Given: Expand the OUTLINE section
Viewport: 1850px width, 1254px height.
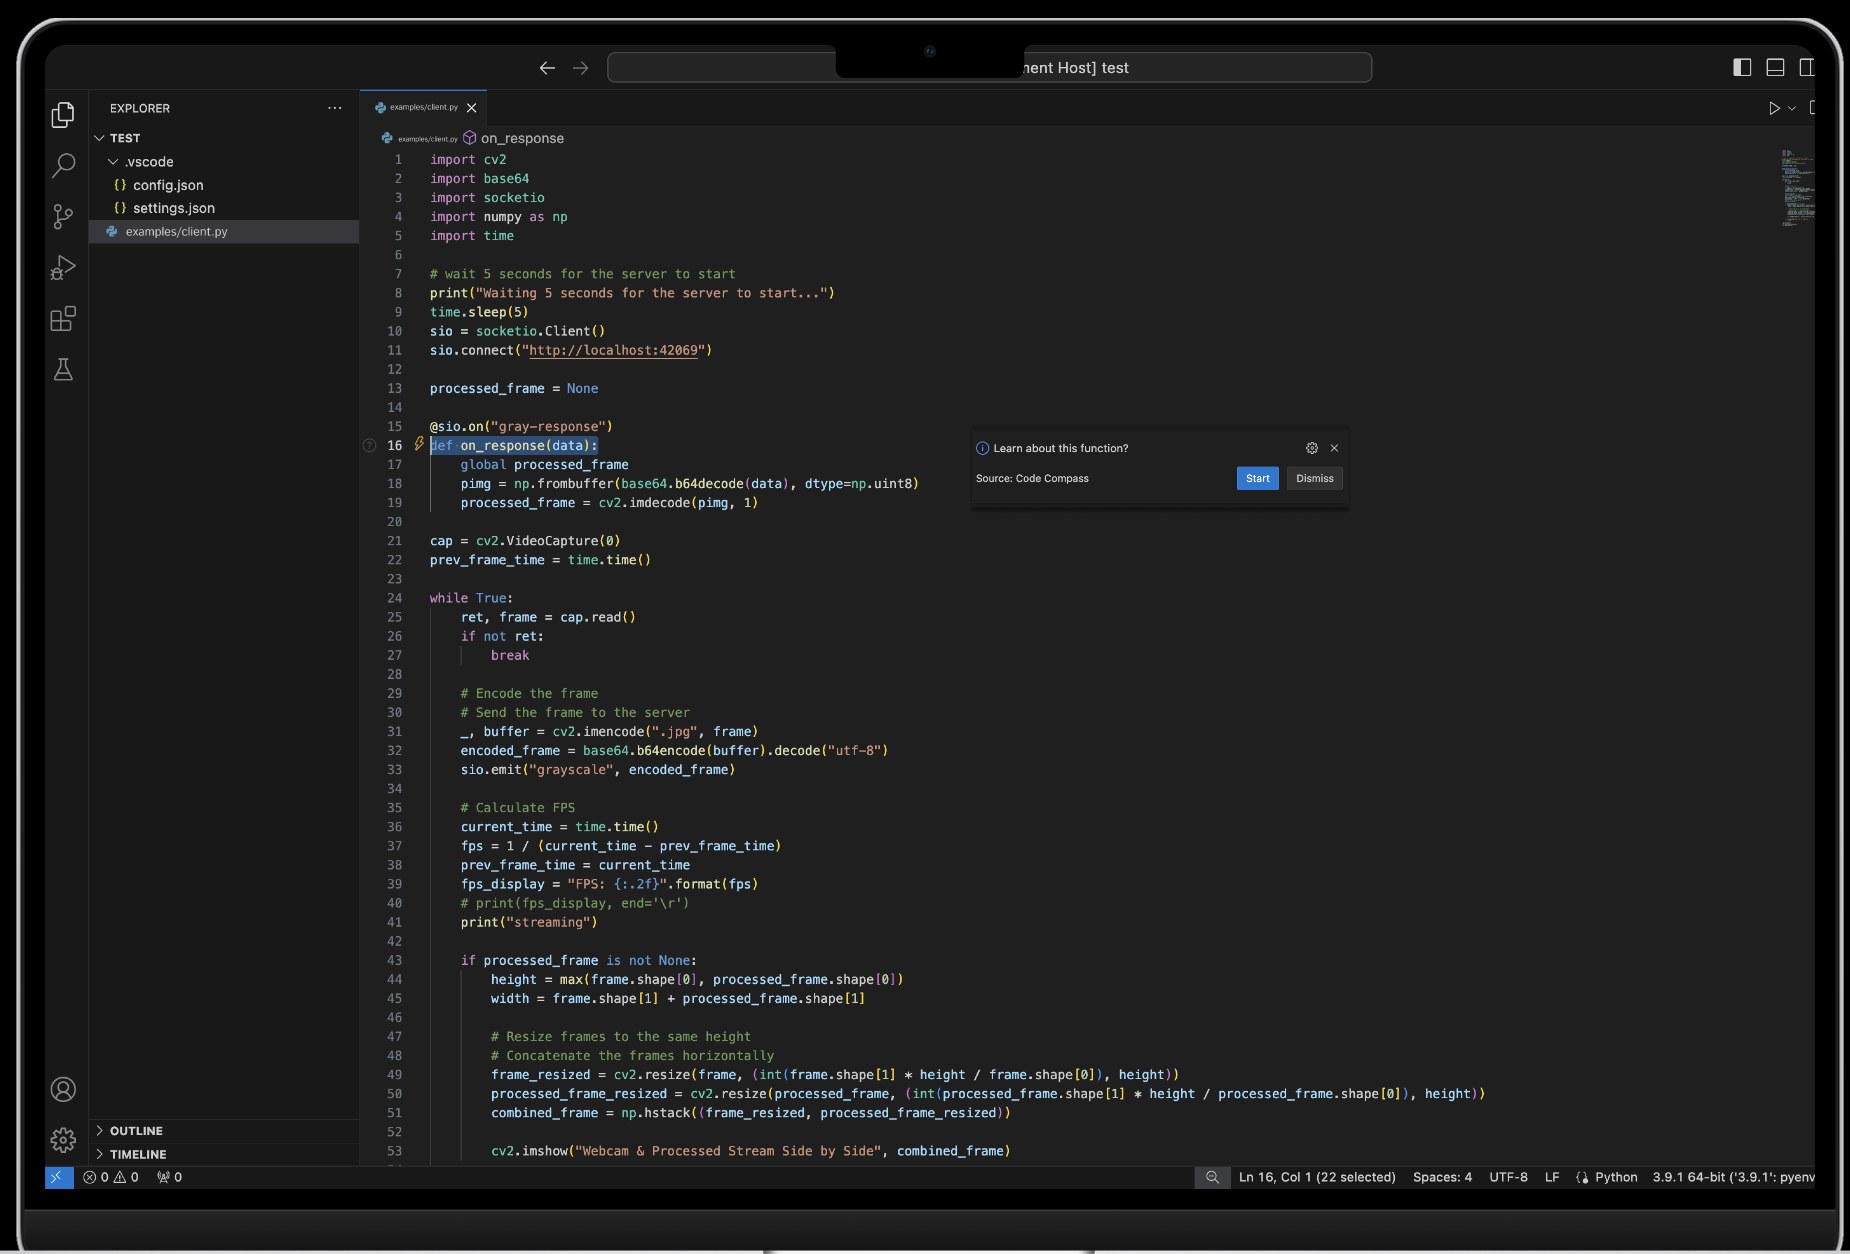Looking at the screenshot, I should pyautogui.click(x=224, y=1131).
